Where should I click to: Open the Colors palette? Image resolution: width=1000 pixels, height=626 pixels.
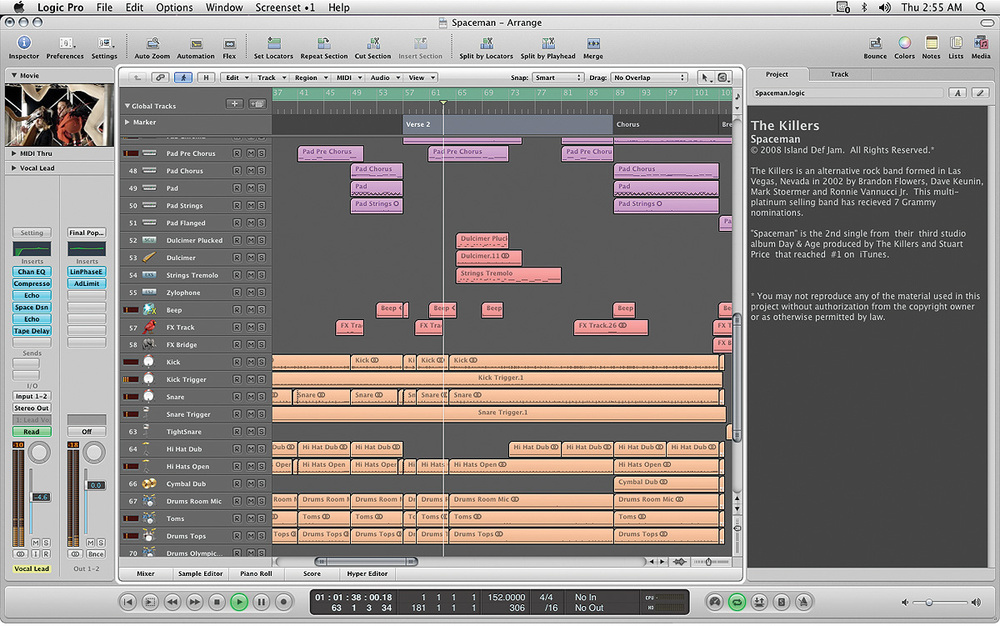pyautogui.click(x=904, y=44)
